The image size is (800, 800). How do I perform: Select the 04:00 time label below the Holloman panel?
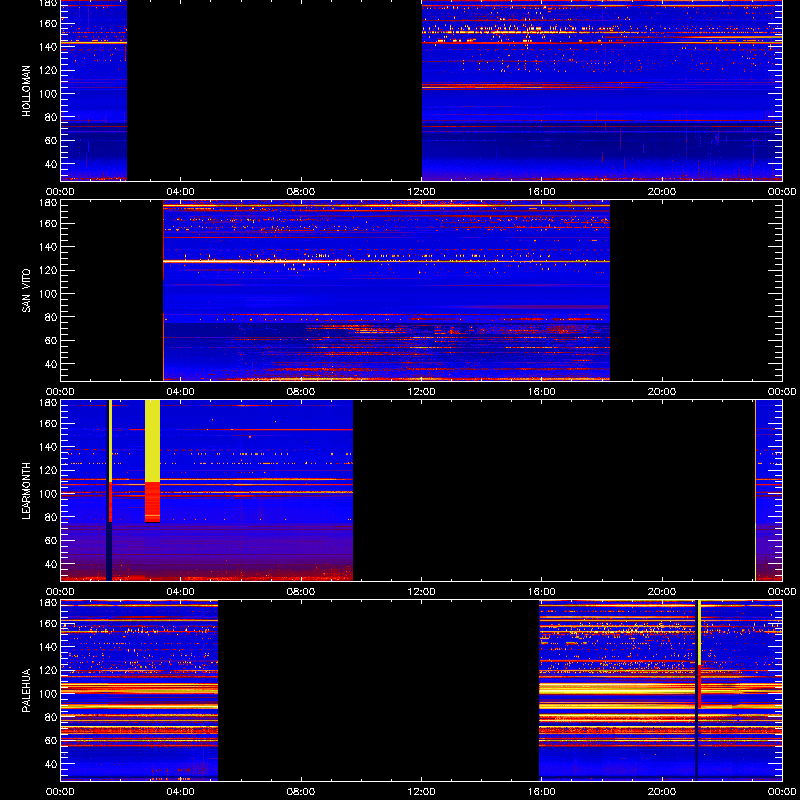tap(181, 192)
